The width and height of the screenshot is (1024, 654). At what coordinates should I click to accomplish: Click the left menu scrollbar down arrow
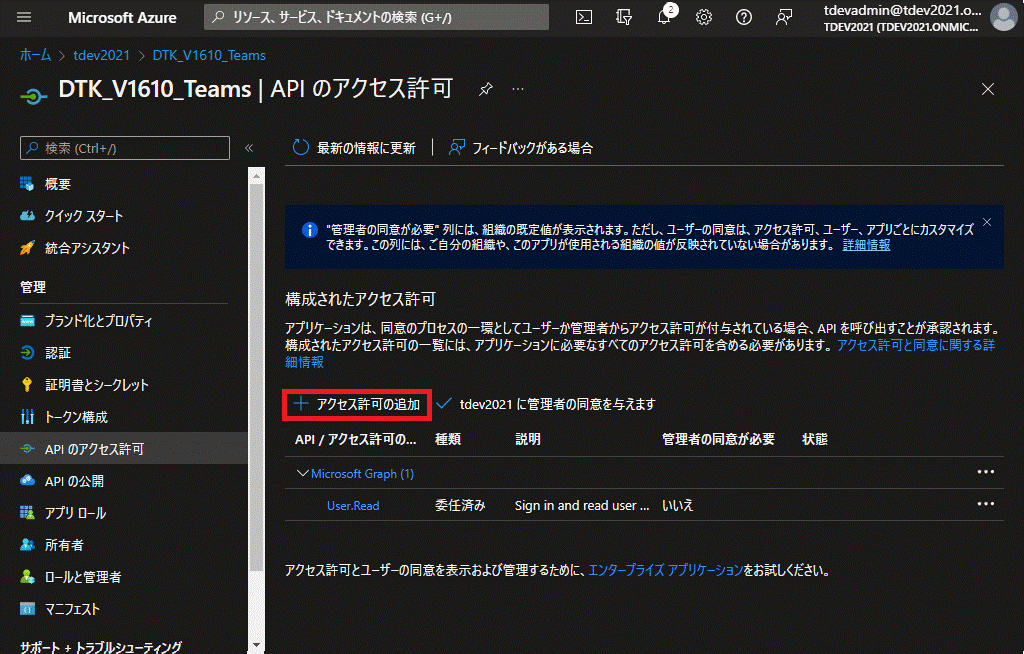click(257, 646)
